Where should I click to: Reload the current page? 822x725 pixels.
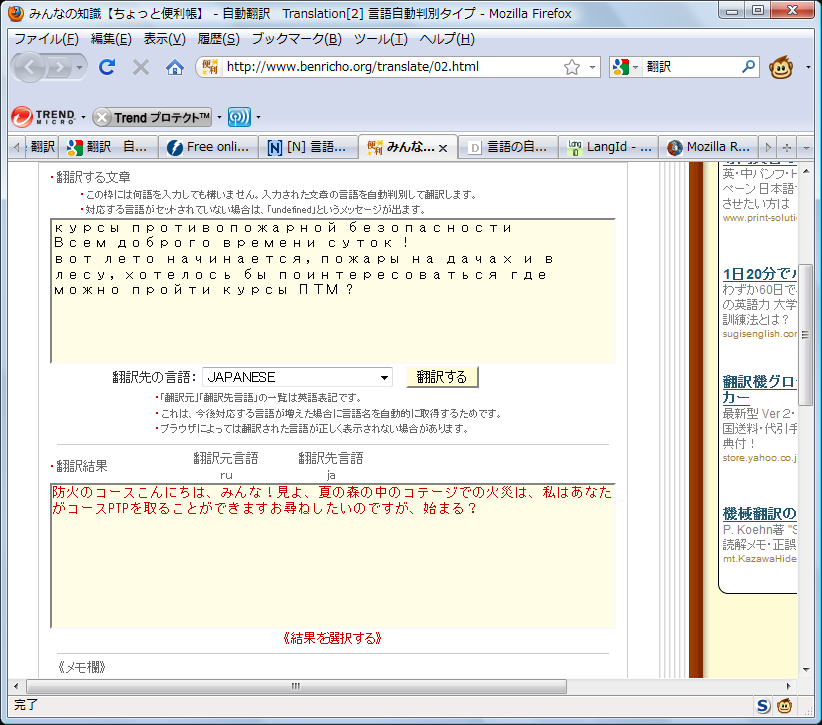[107, 67]
